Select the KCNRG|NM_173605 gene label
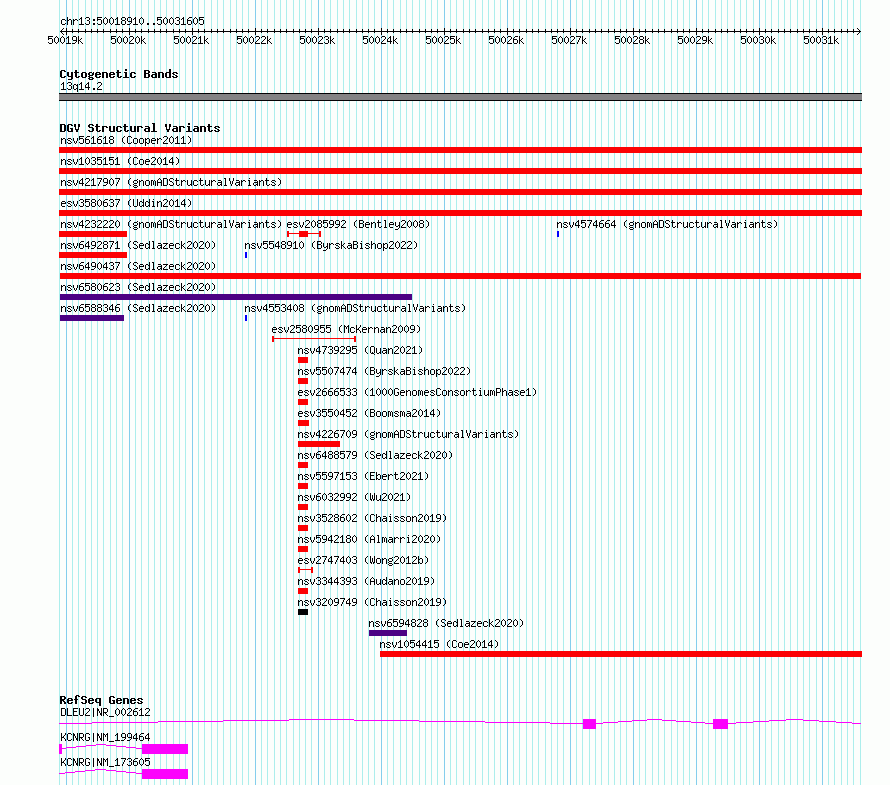The image size is (890, 785). click(105, 762)
